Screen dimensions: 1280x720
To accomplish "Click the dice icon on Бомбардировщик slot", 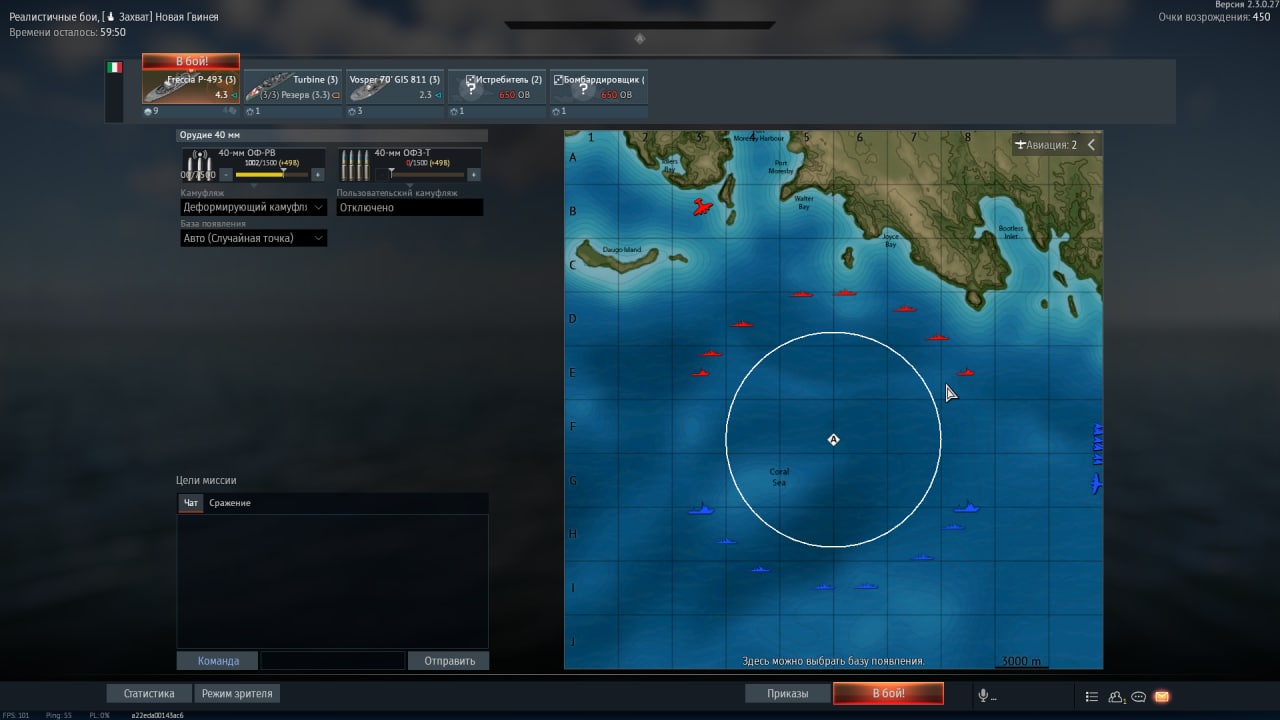I will coord(558,79).
